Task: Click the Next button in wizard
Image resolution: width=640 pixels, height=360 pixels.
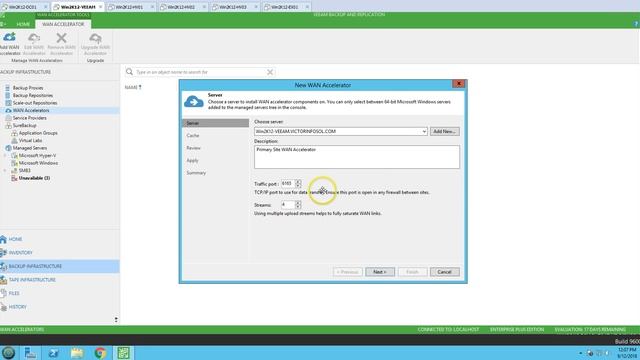Action: (380, 272)
